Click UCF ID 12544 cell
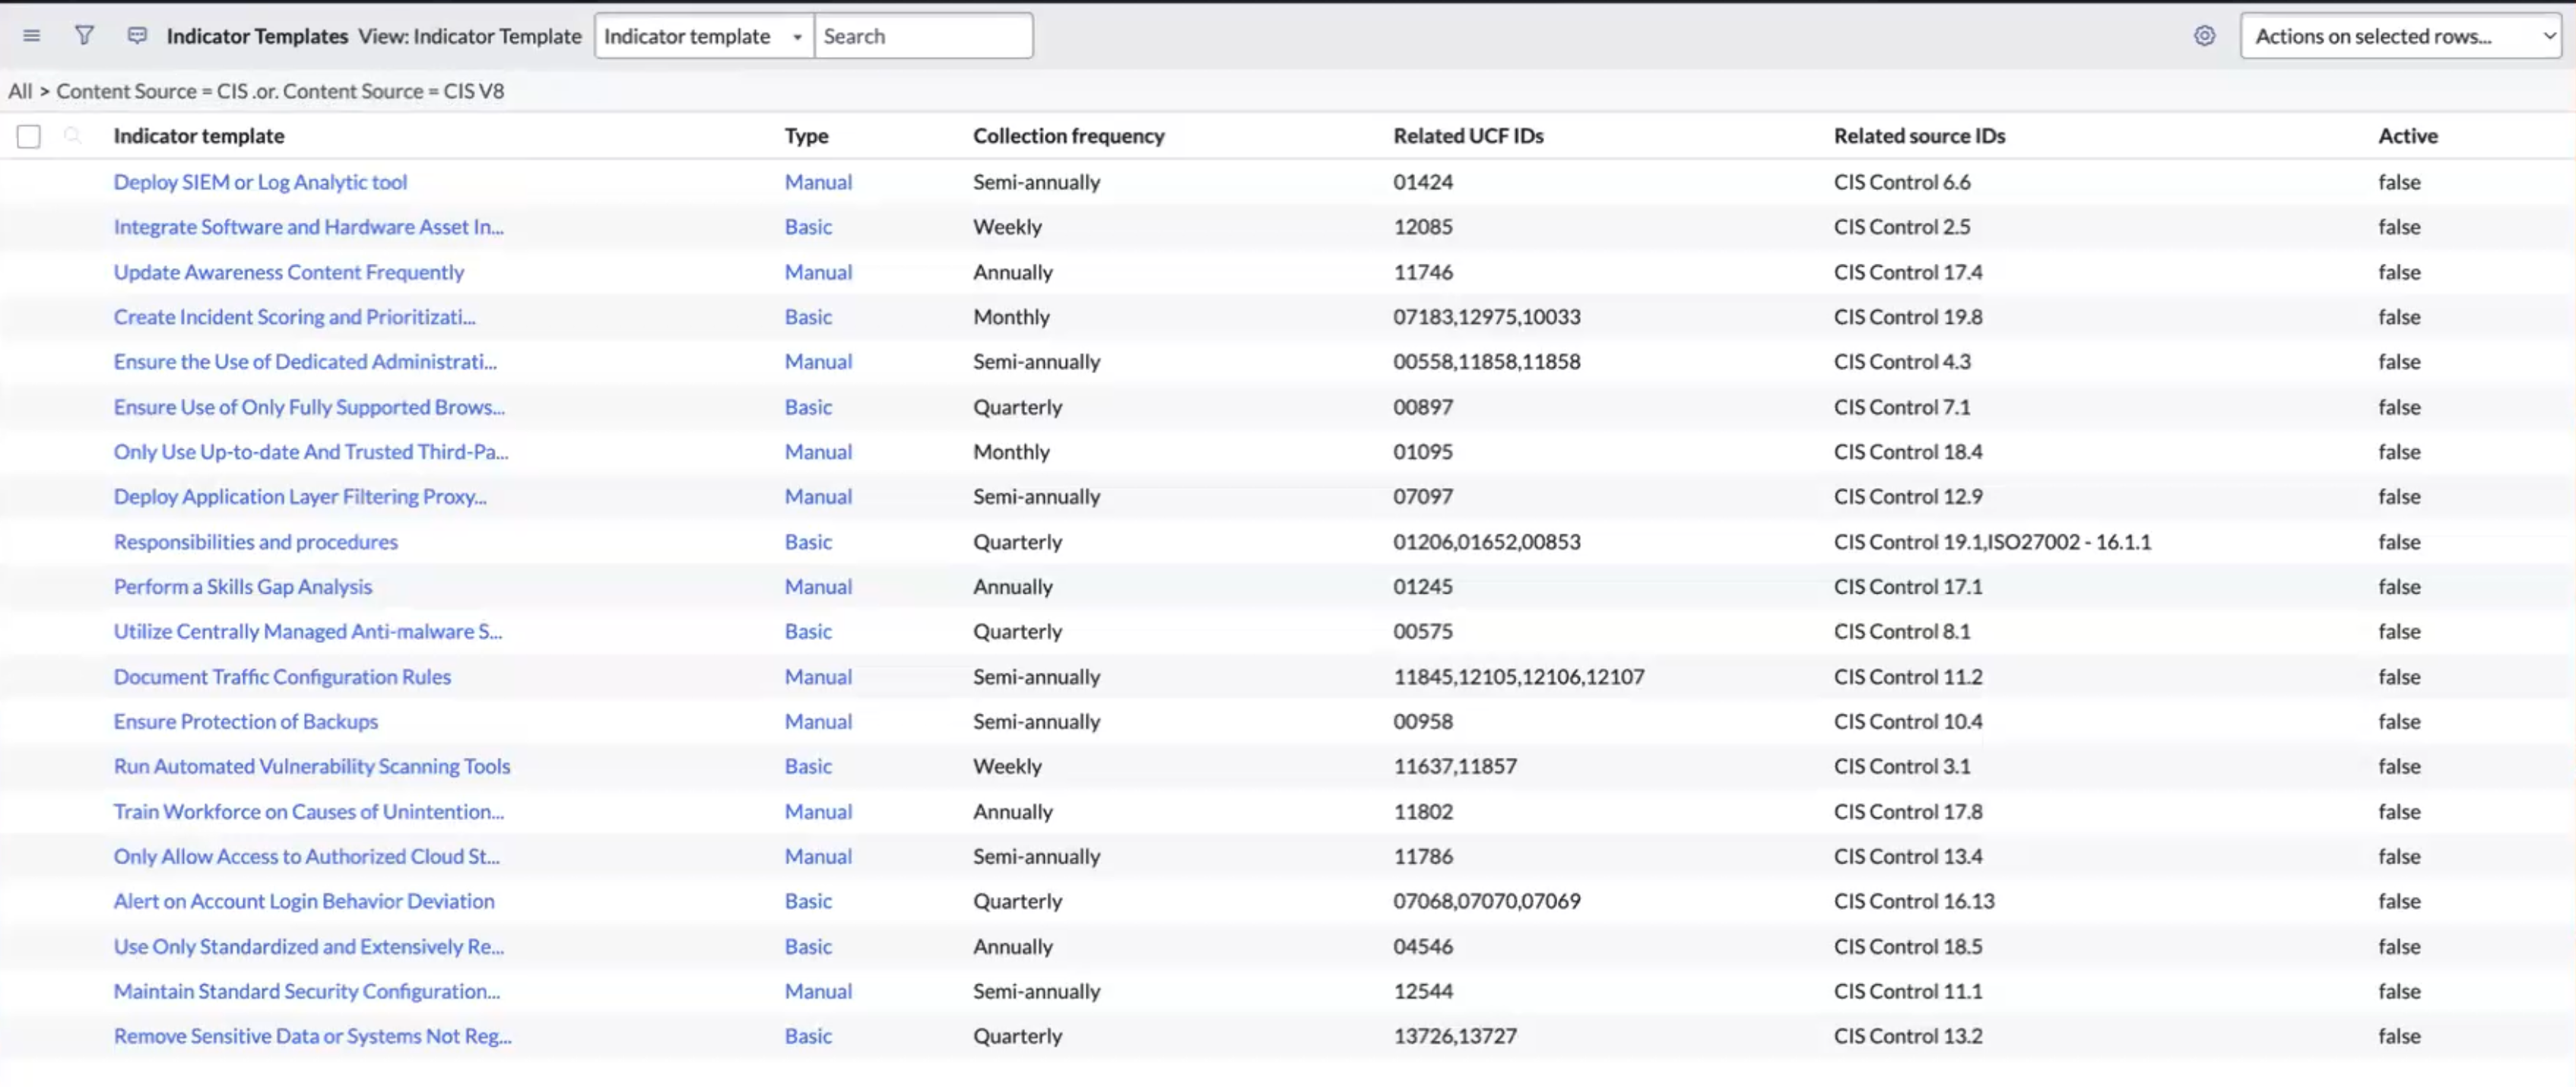This screenshot has width=2576, height=1087. [1423, 992]
